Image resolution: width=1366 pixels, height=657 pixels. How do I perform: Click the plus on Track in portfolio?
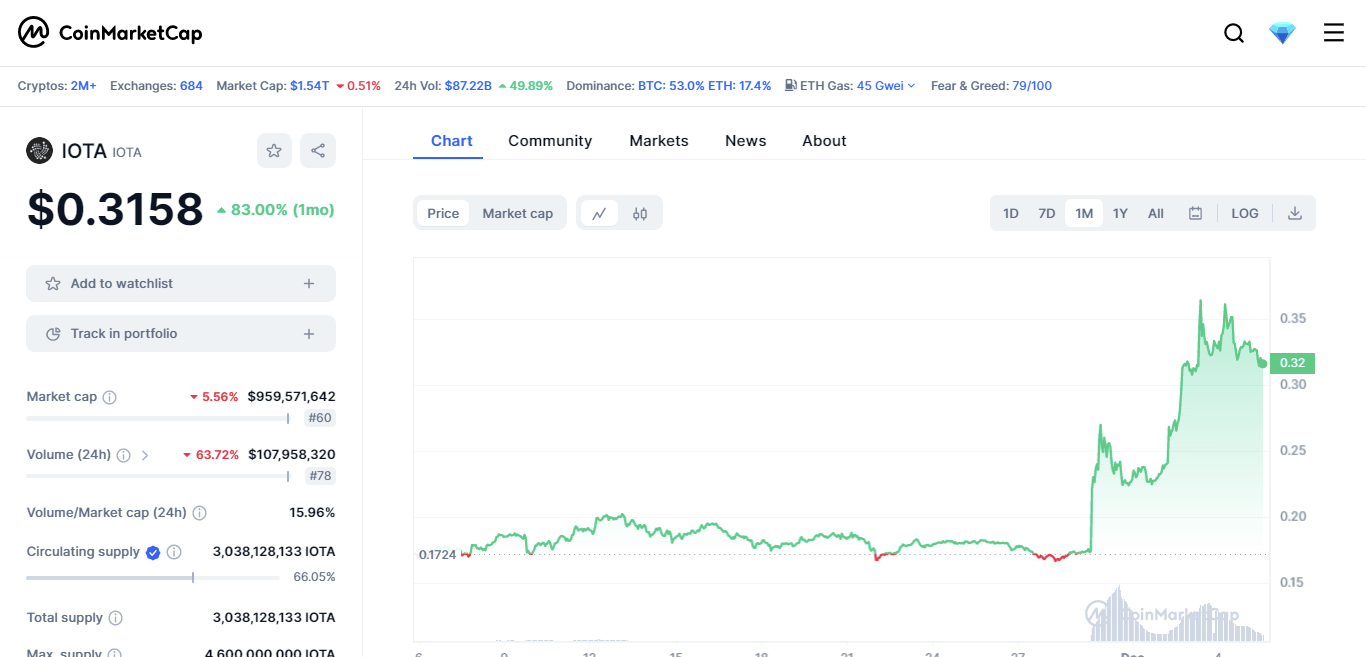click(309, 334)
